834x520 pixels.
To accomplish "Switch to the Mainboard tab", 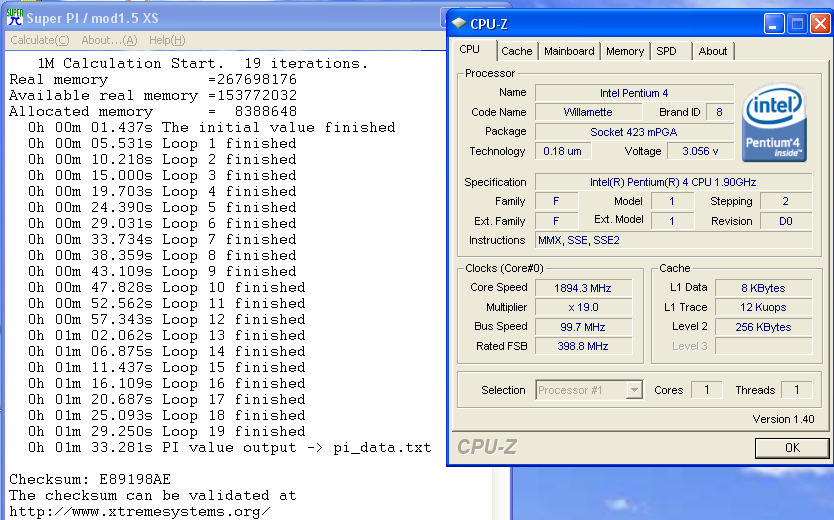I will click(569, 51).
